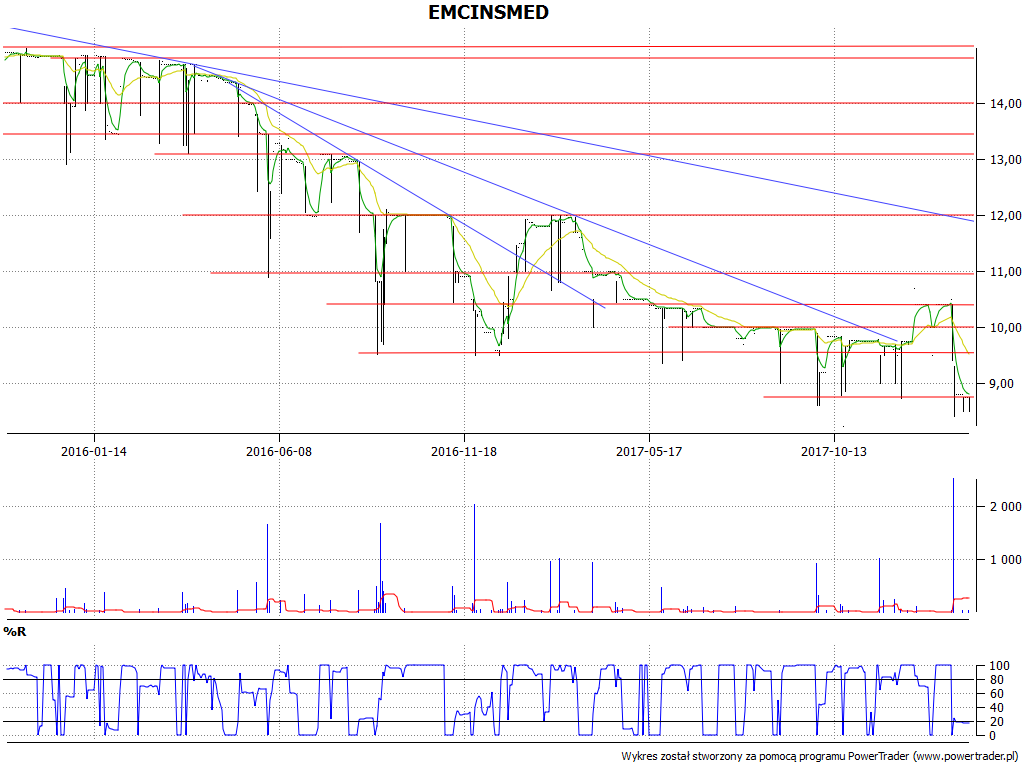
Task: Click the 2016-11-18 date label
Action: coord(464,451)
